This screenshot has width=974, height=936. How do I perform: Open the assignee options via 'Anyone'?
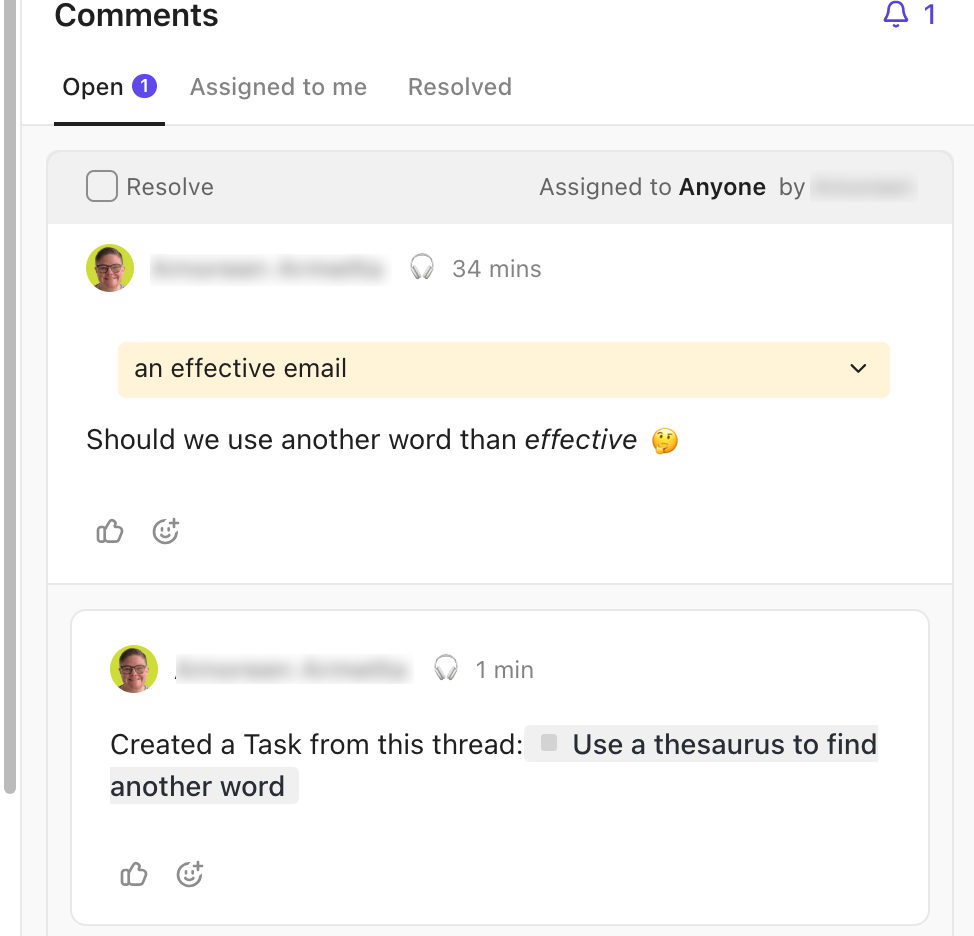click(722, 187)
